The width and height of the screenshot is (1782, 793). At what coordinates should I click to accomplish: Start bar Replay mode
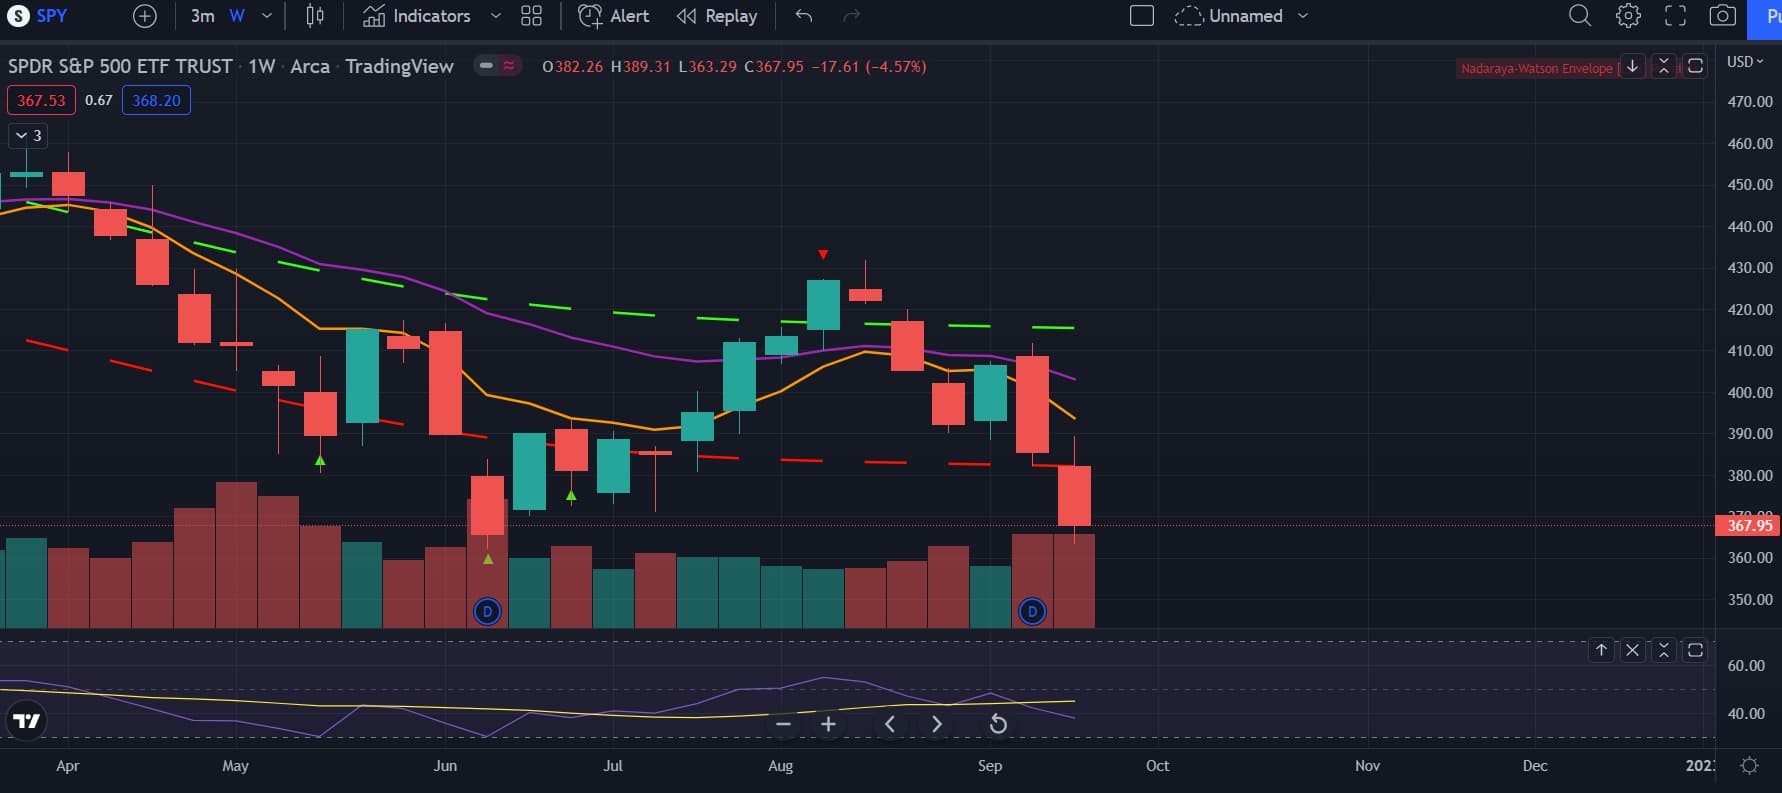[717, 16]
